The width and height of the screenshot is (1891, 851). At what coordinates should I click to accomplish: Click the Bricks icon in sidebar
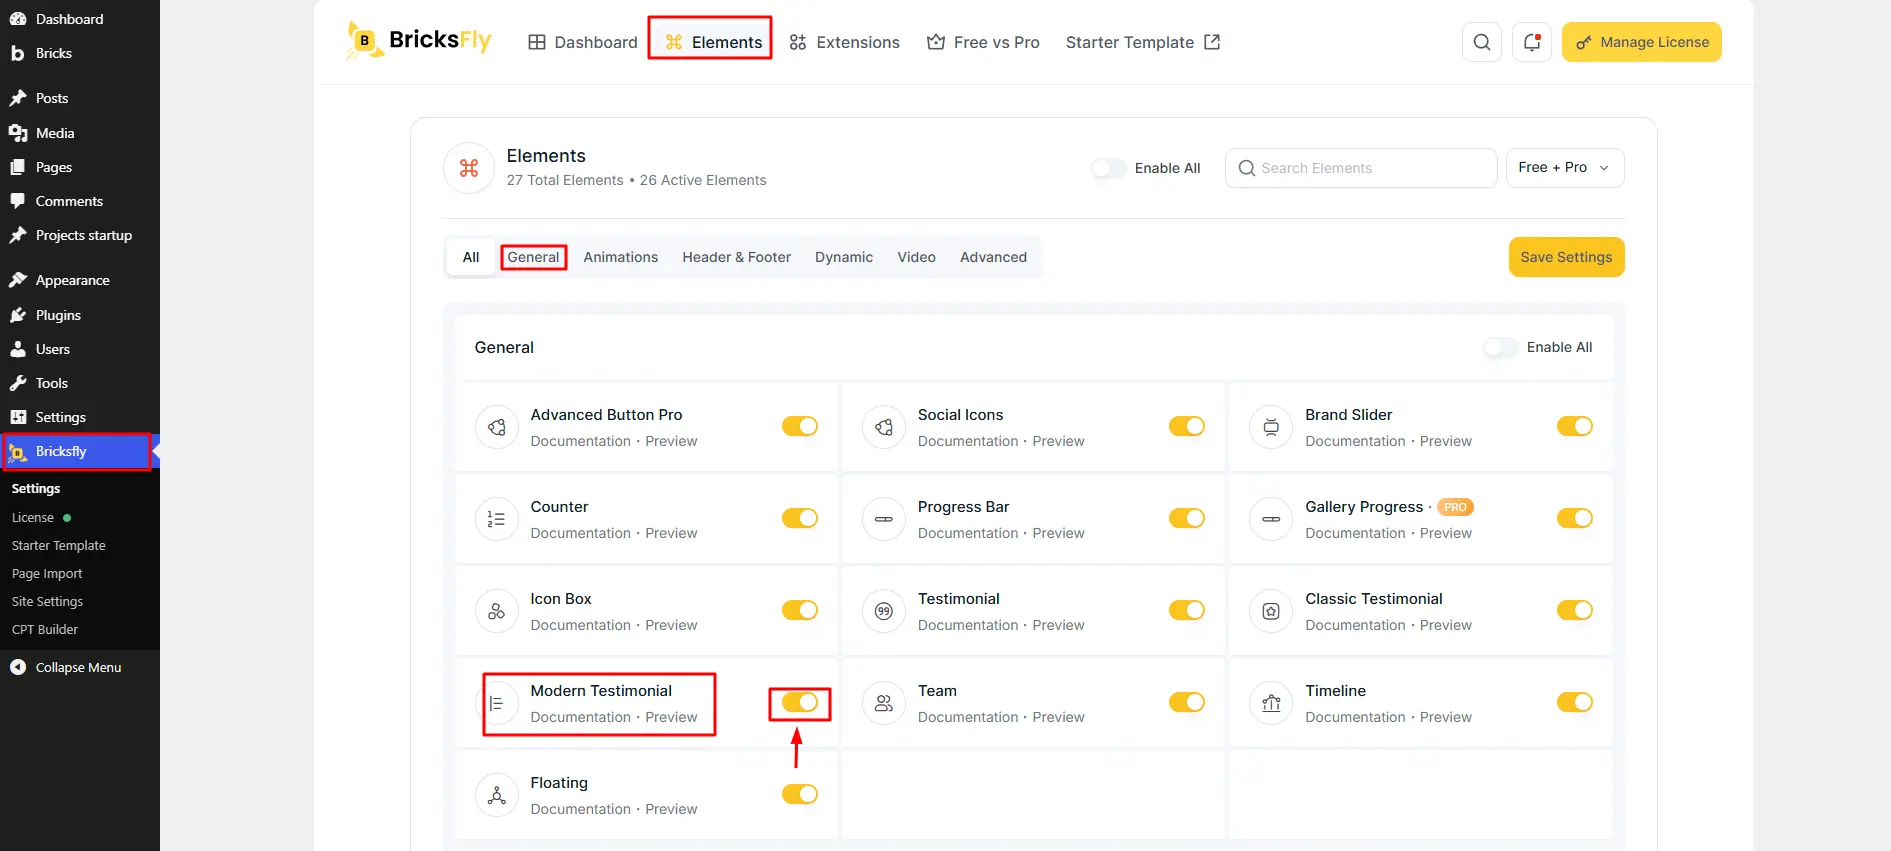pyautogui.click(x=18, y=53)
